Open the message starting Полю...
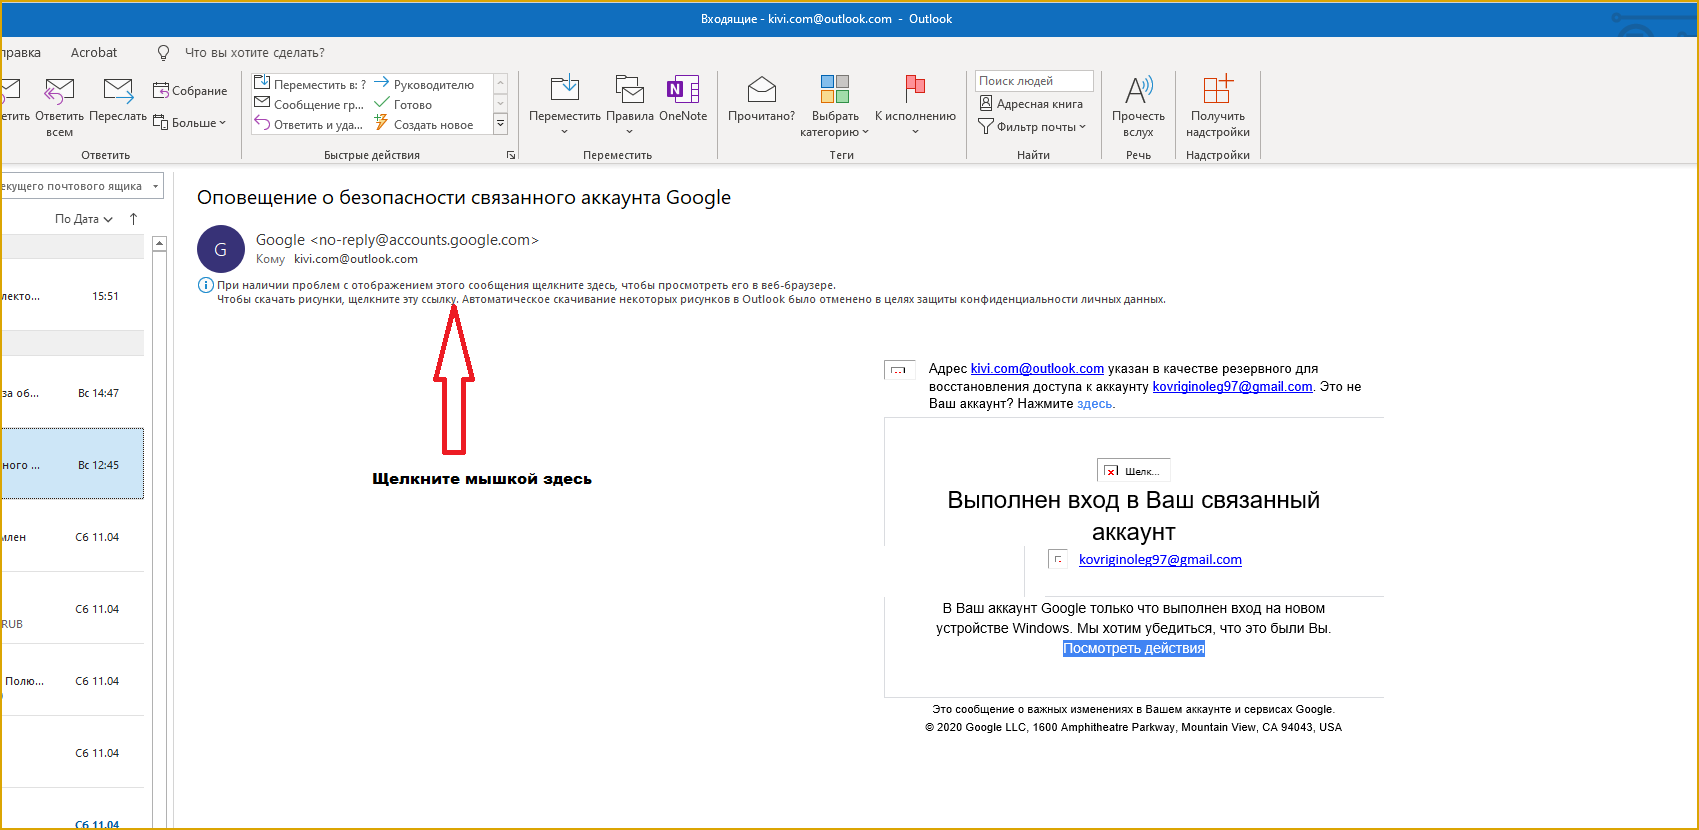The image size is (1699, 830). point(72,680)
